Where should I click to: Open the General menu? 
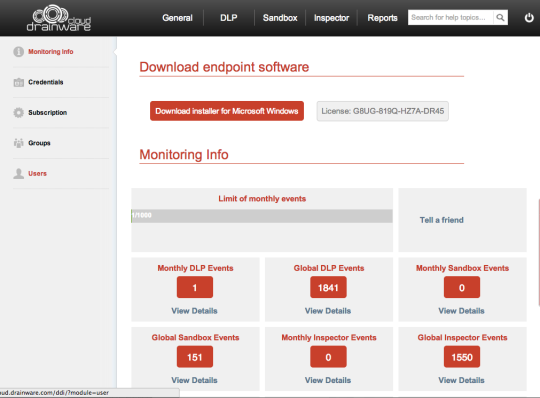point(177,18)
